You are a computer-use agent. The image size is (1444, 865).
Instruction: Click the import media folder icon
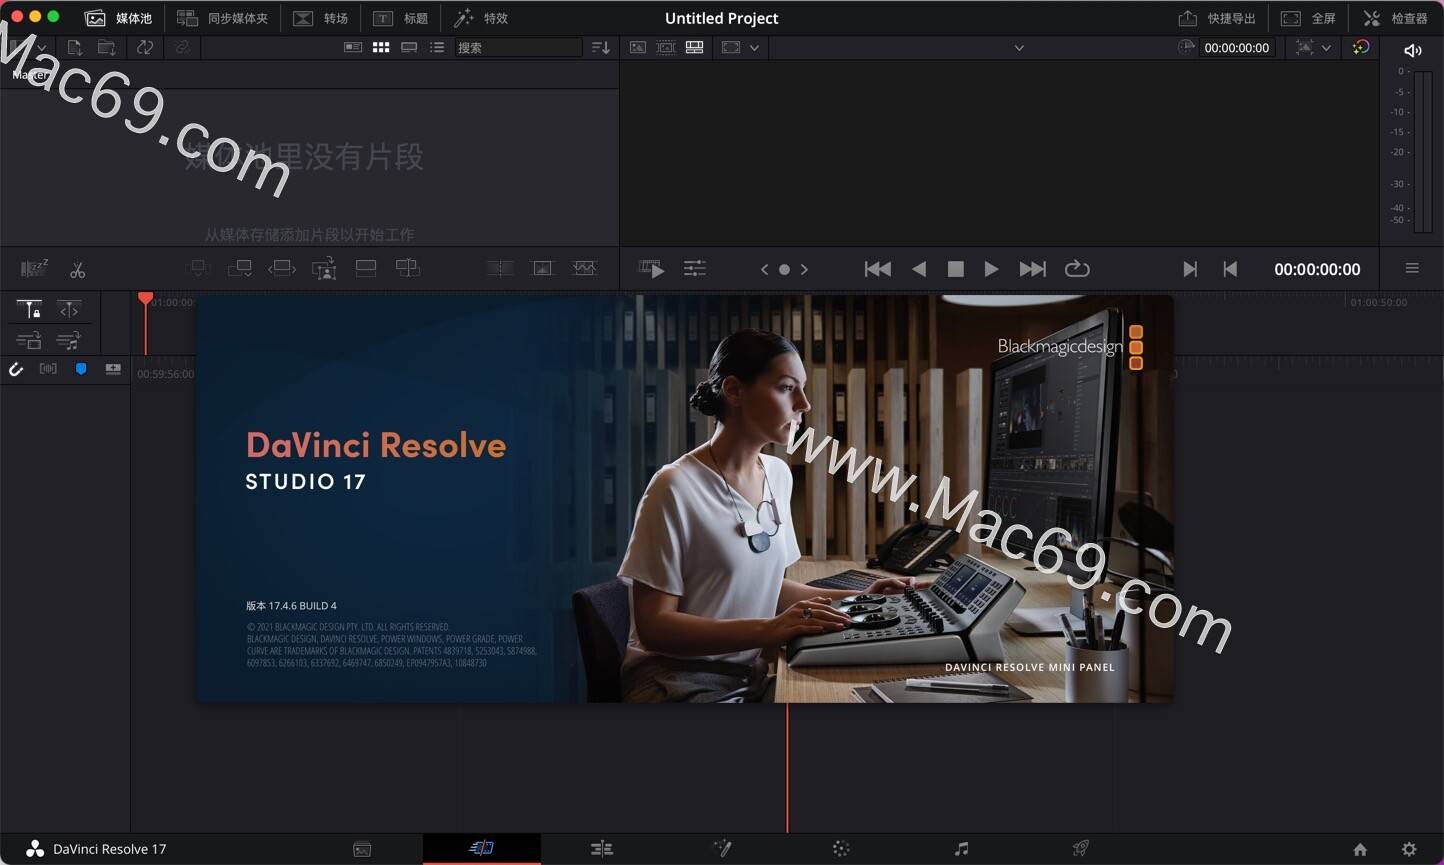tap(106, 47)
